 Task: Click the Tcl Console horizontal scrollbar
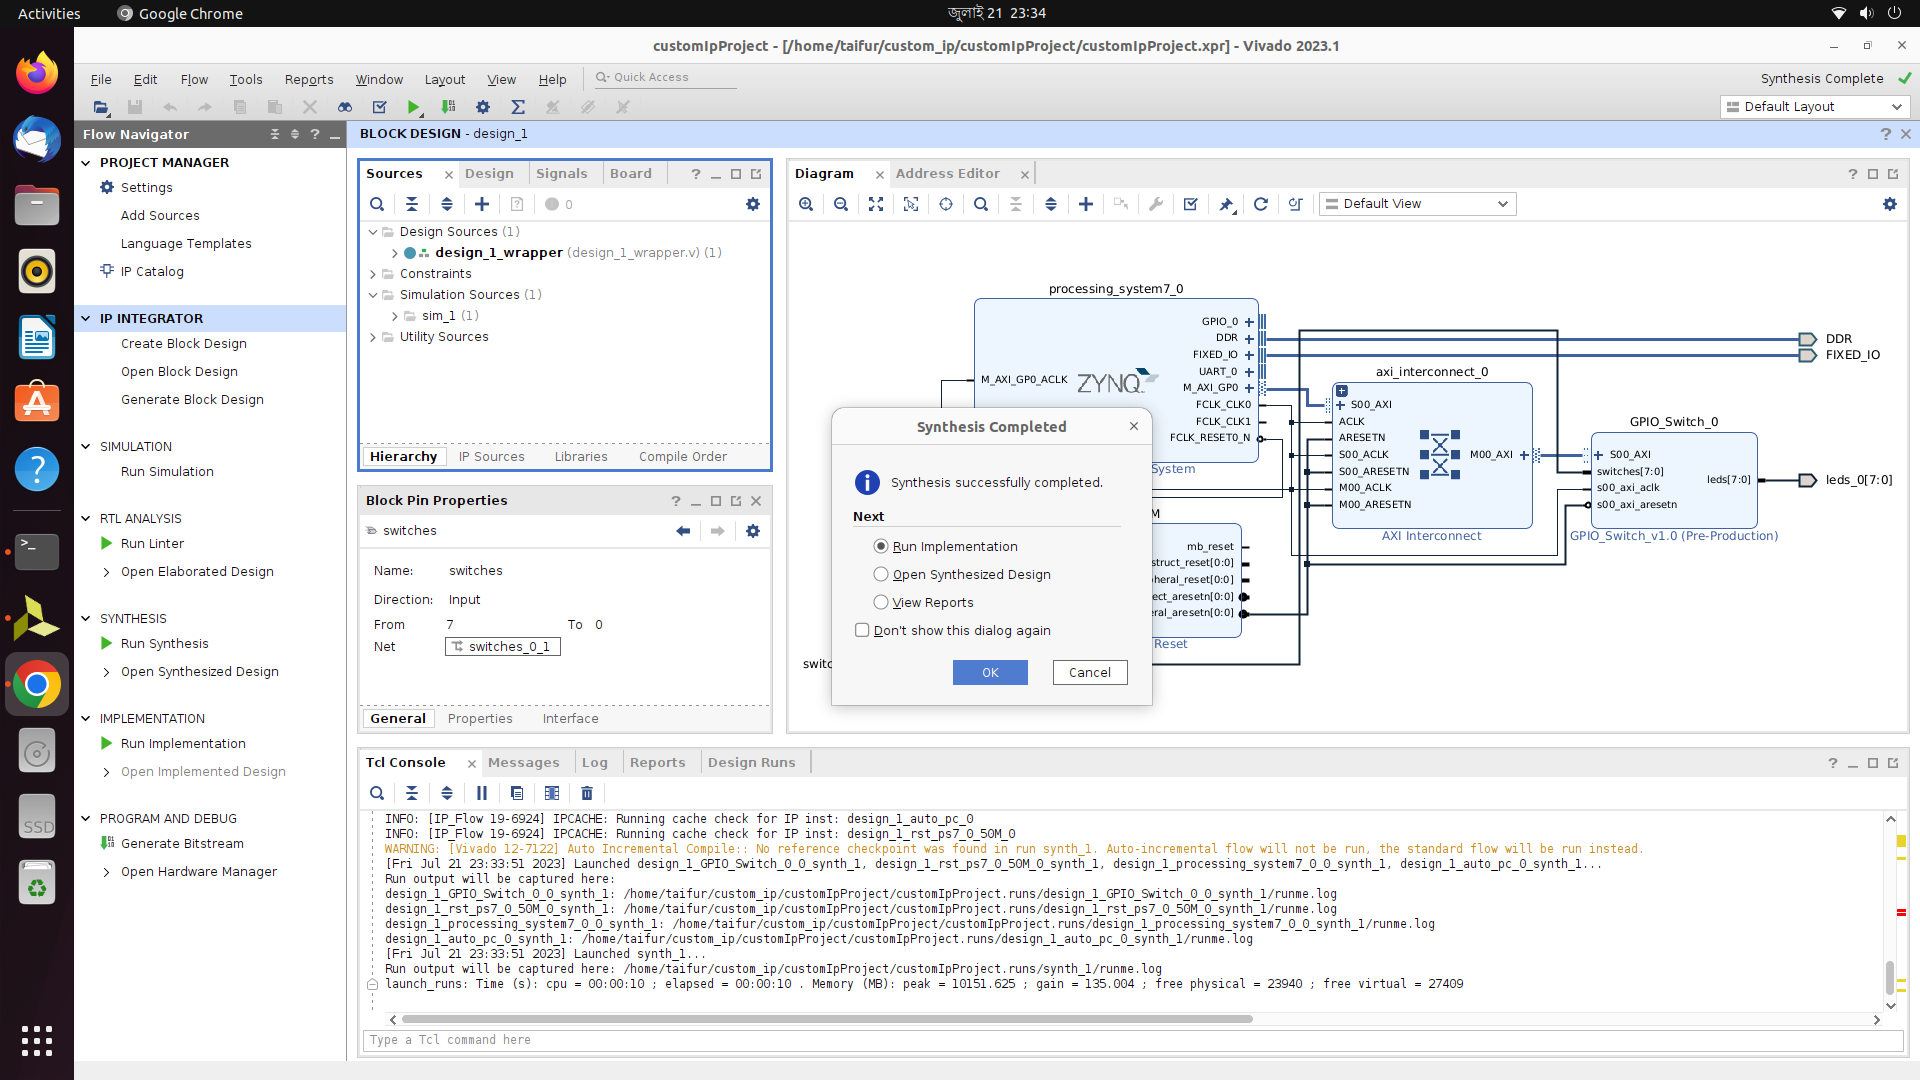[826, 1019]
